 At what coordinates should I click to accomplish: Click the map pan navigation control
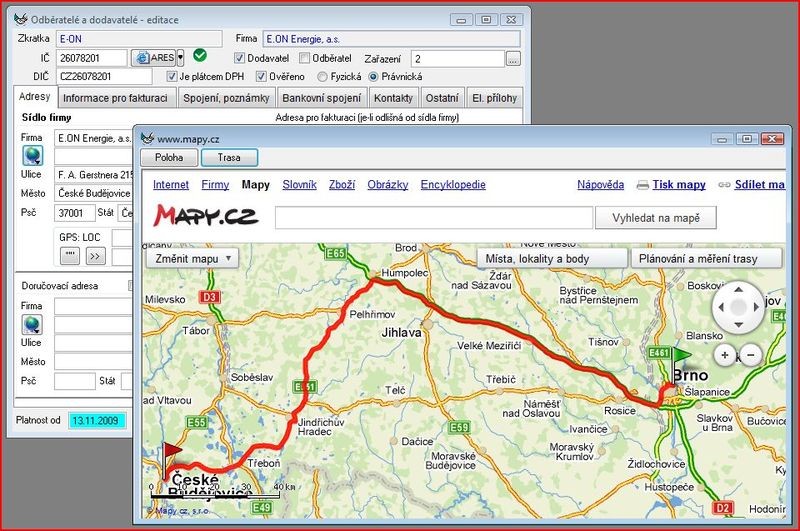(737, 306)
